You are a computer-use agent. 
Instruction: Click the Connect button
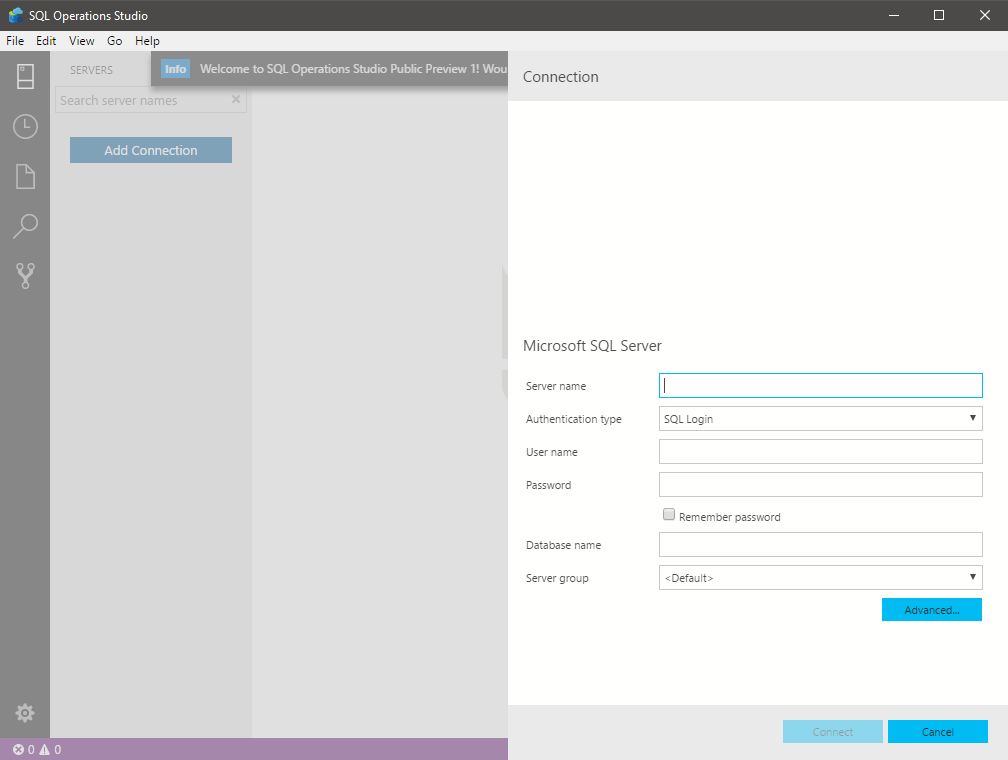click(832, 732)
